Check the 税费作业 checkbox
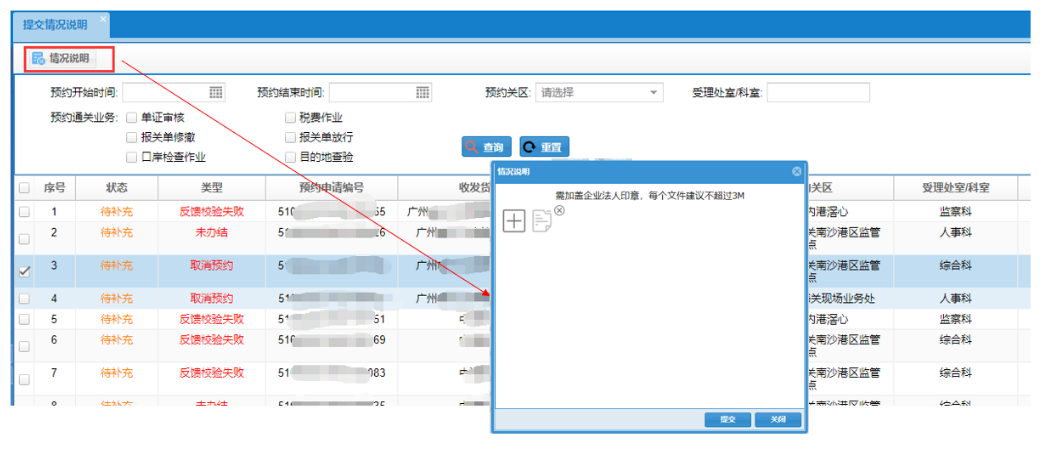 tap(290, 118)
